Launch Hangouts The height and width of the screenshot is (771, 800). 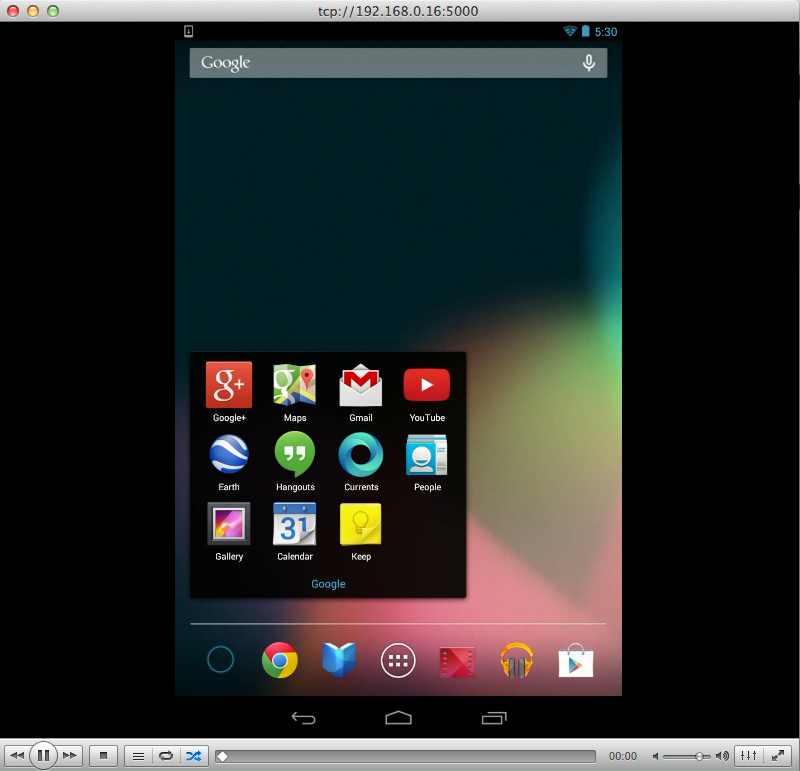point(294,454)
